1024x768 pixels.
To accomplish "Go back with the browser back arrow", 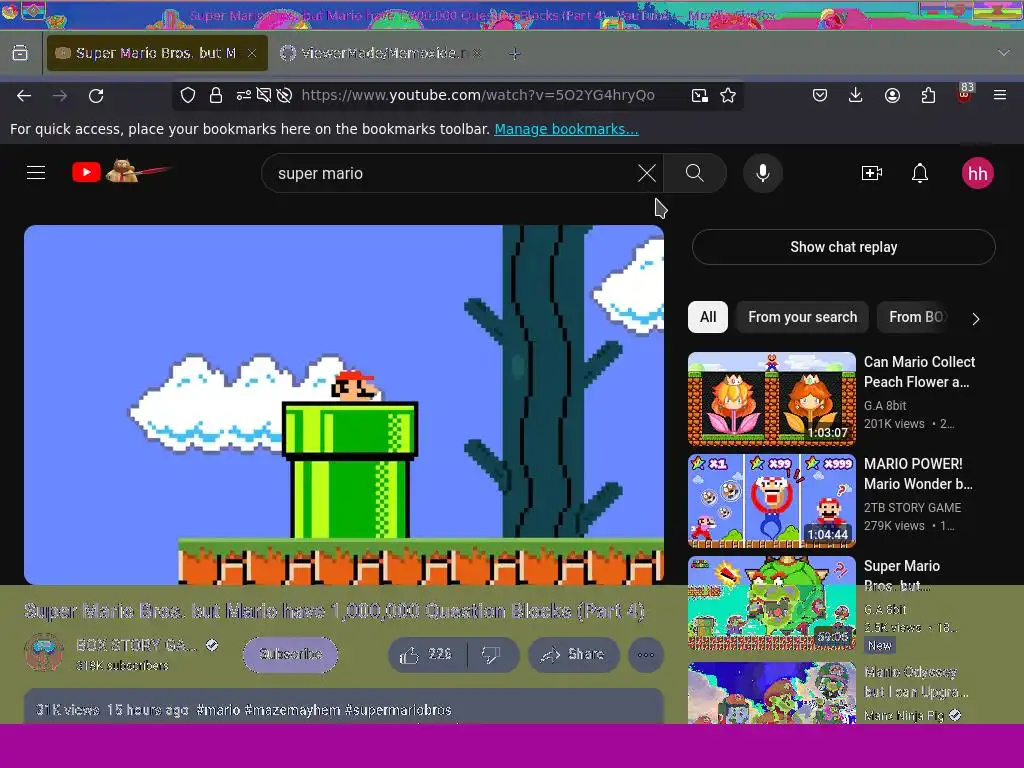I will [24, 95].
